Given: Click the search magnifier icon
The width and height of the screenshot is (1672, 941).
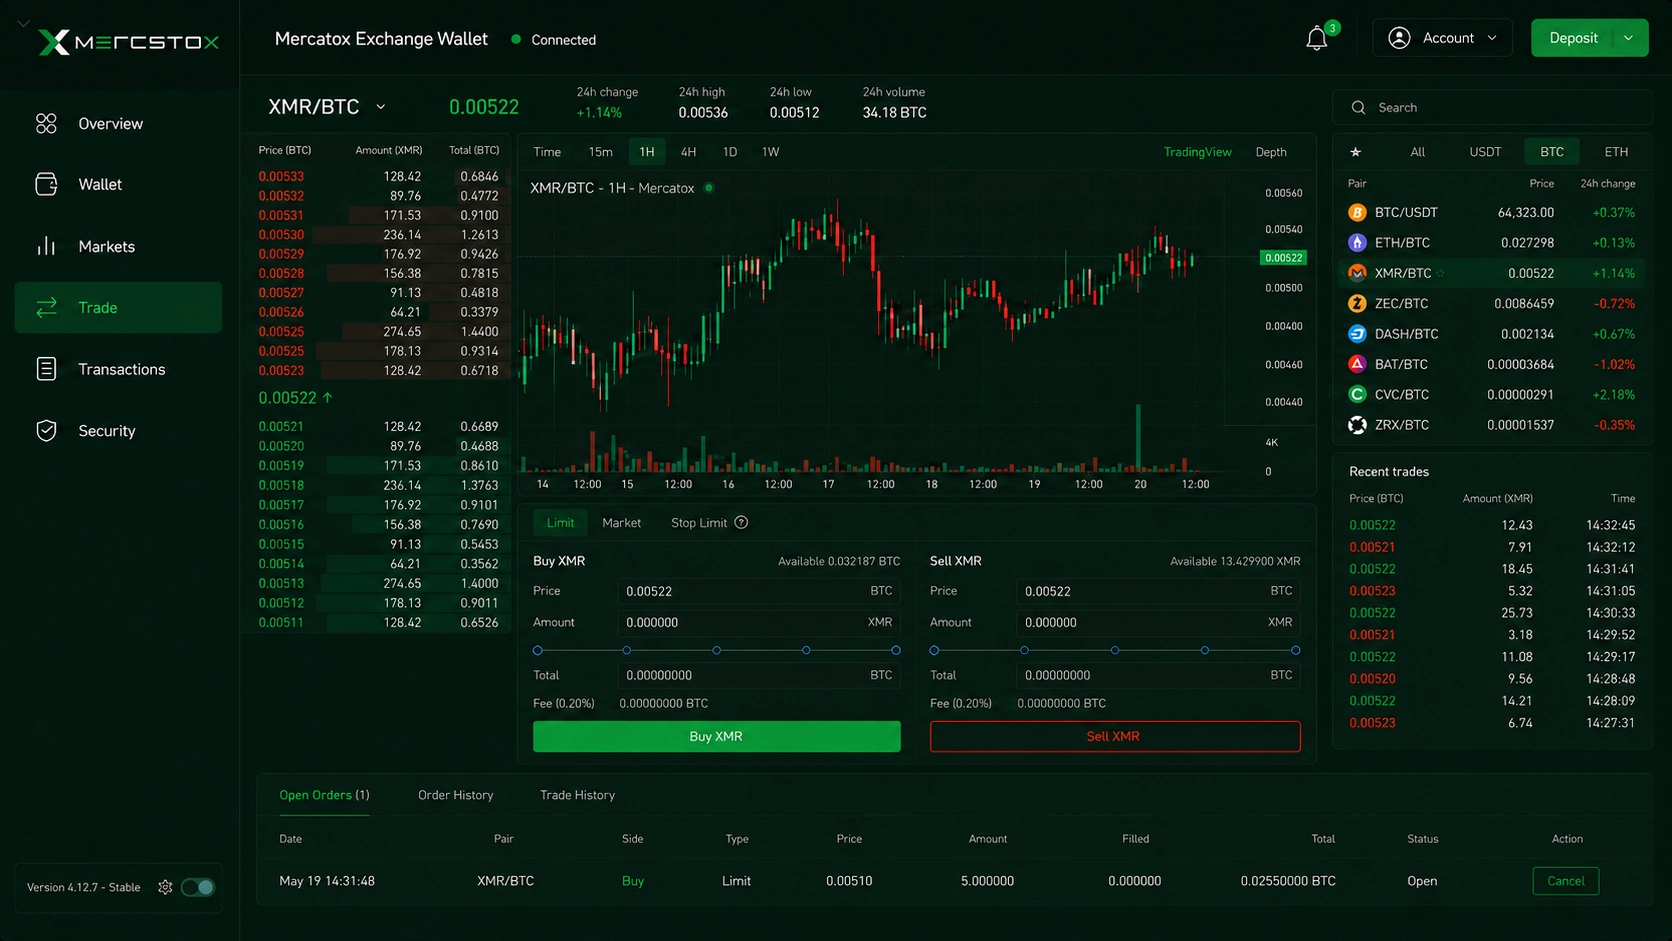Looking at the screenshot, I should [1358, 107].
